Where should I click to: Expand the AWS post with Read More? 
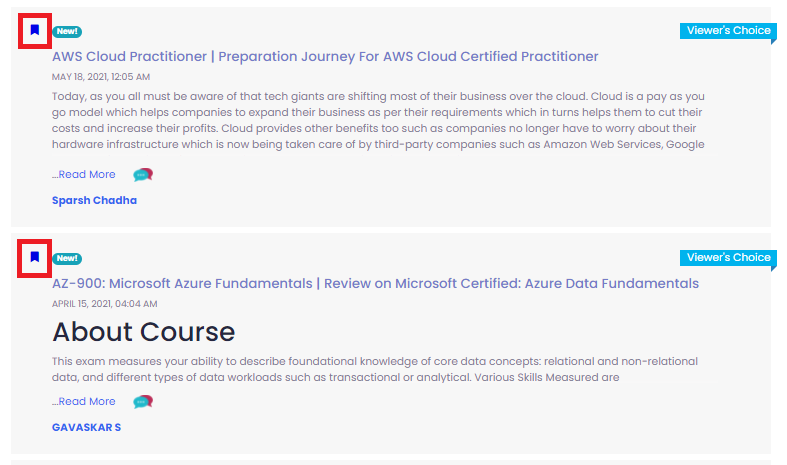(x=84, y=174)
